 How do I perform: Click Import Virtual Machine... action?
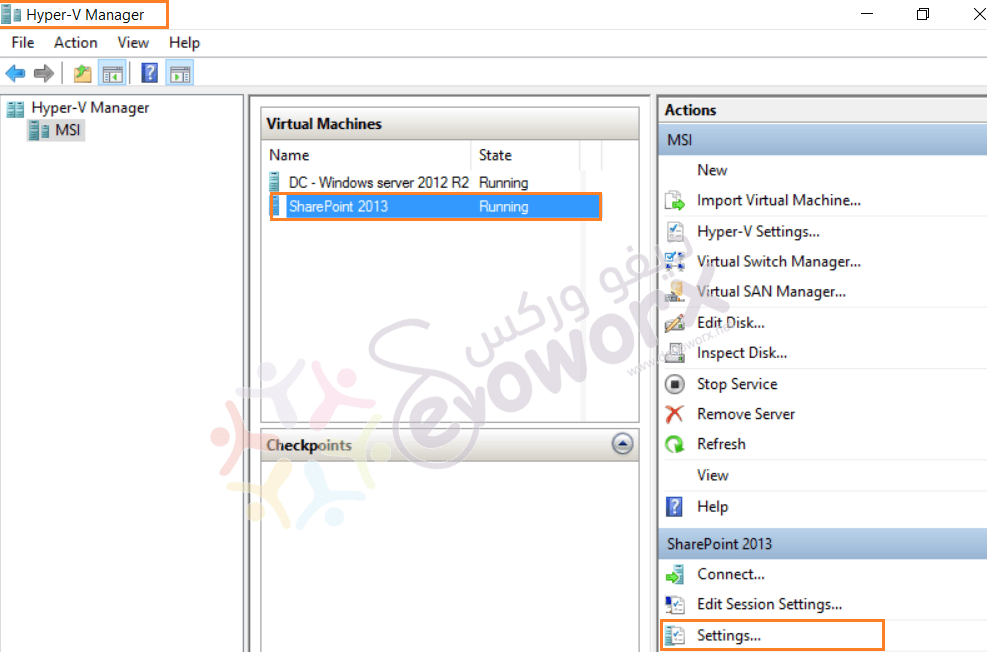coord(779,201)
